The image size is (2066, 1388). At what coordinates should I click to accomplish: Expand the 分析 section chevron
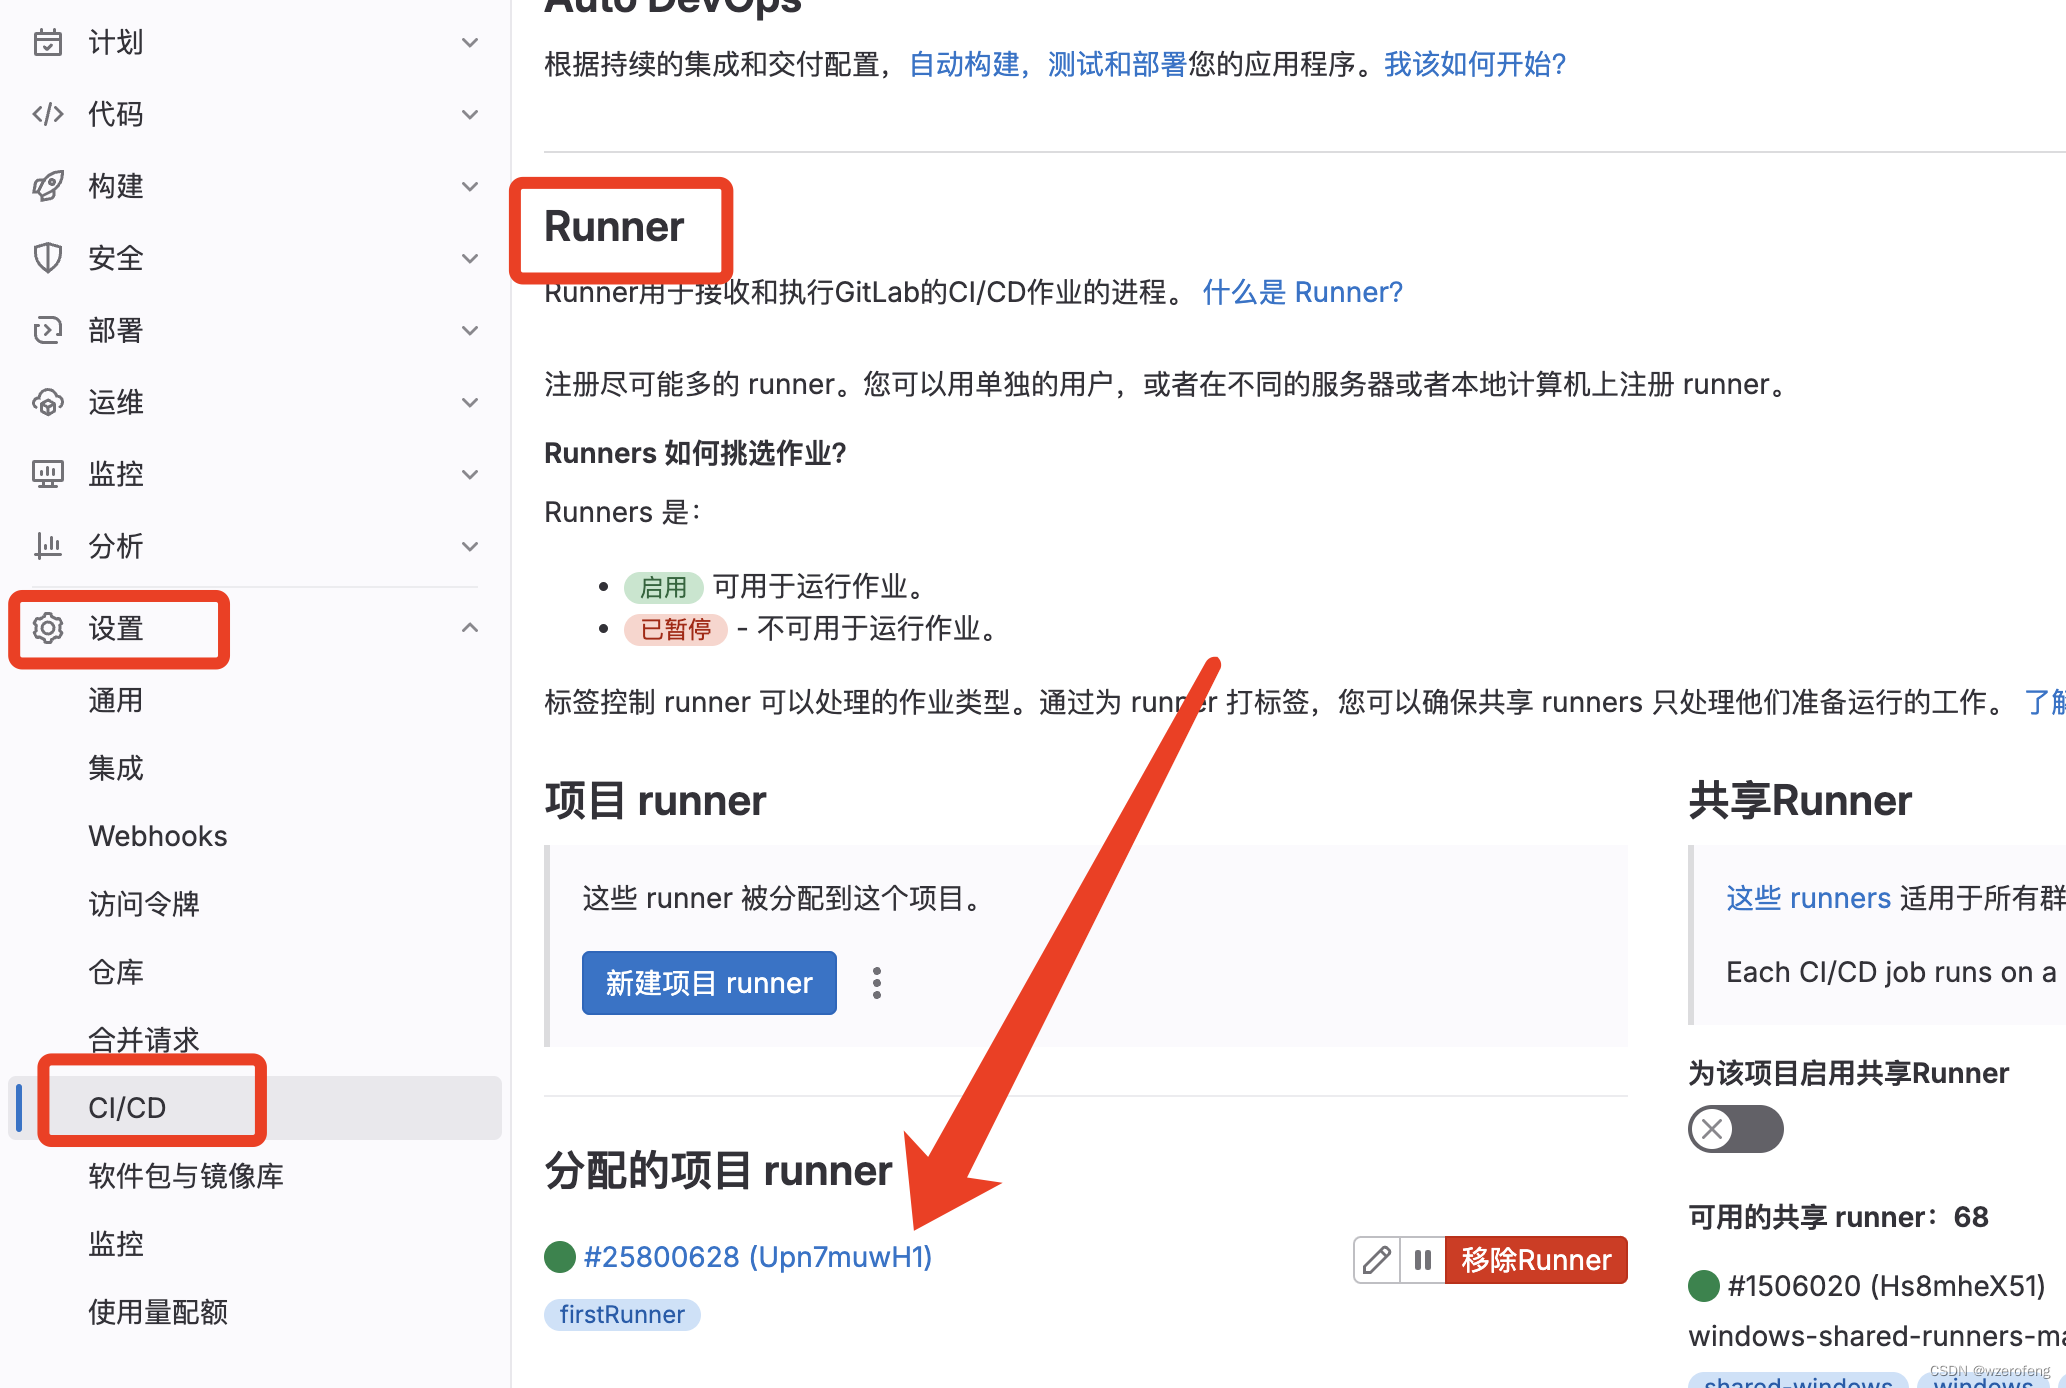coord(470,546)
